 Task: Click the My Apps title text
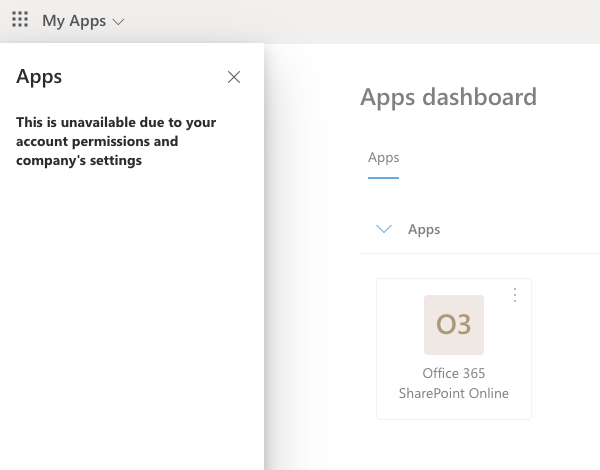tap(73, 21)
